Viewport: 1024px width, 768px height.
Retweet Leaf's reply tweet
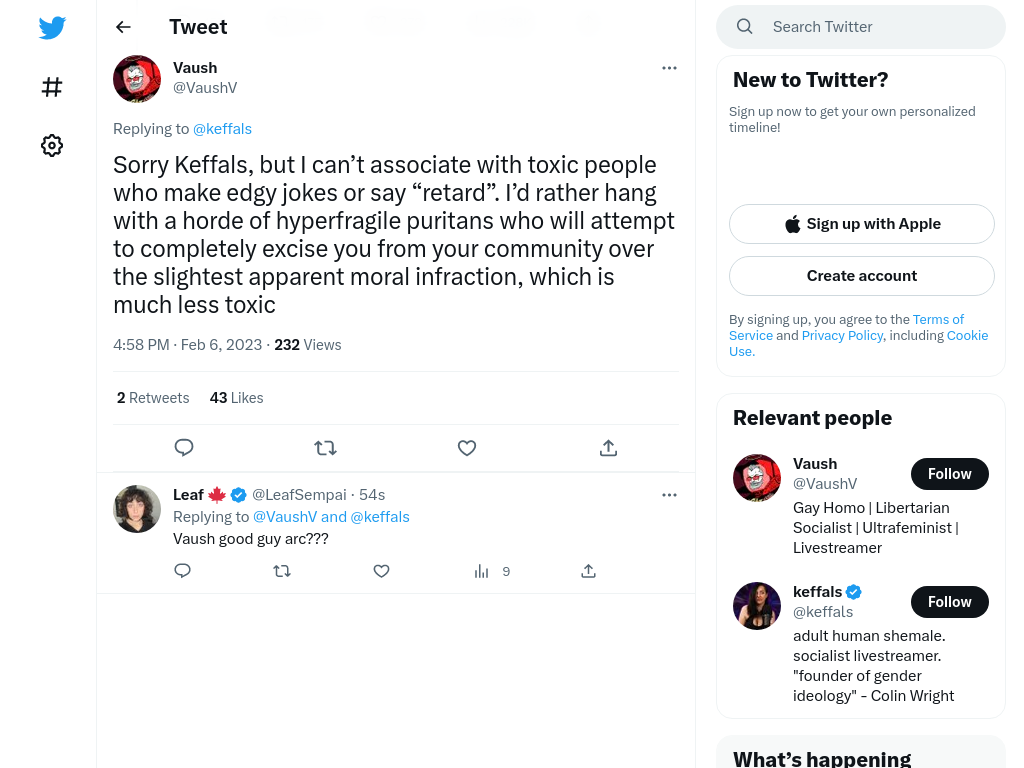pyautogui.click(x=282, y=571)
